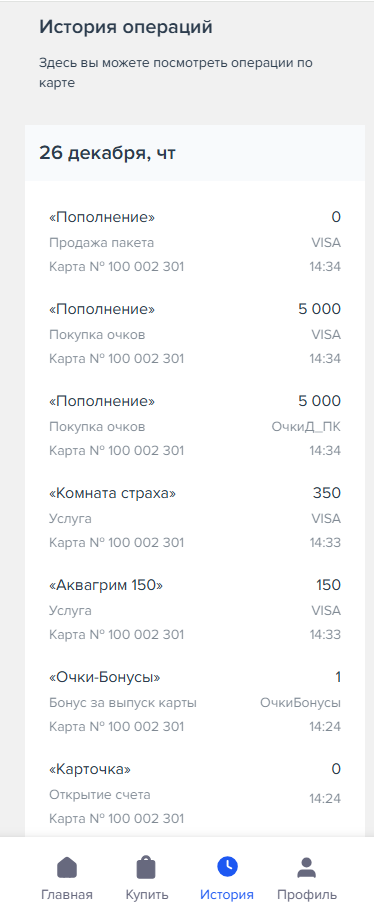Tap the Профиль tab label
This screenshot has width=374, height=914.
(307, 895)
